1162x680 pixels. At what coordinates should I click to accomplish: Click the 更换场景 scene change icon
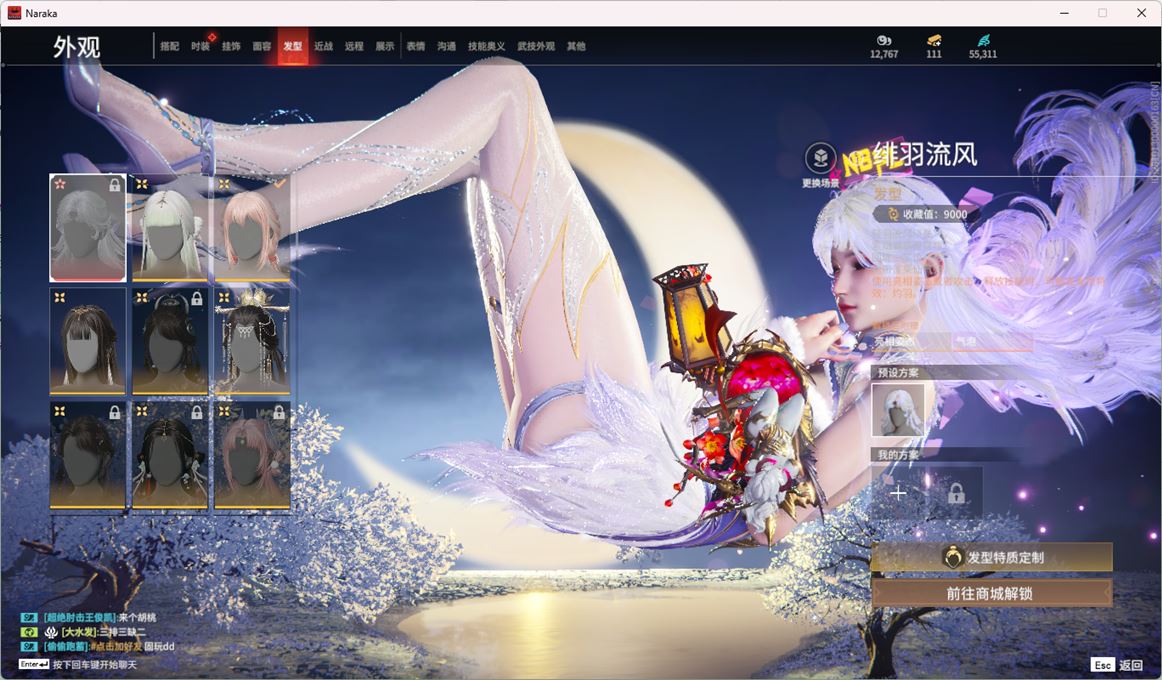820,159
